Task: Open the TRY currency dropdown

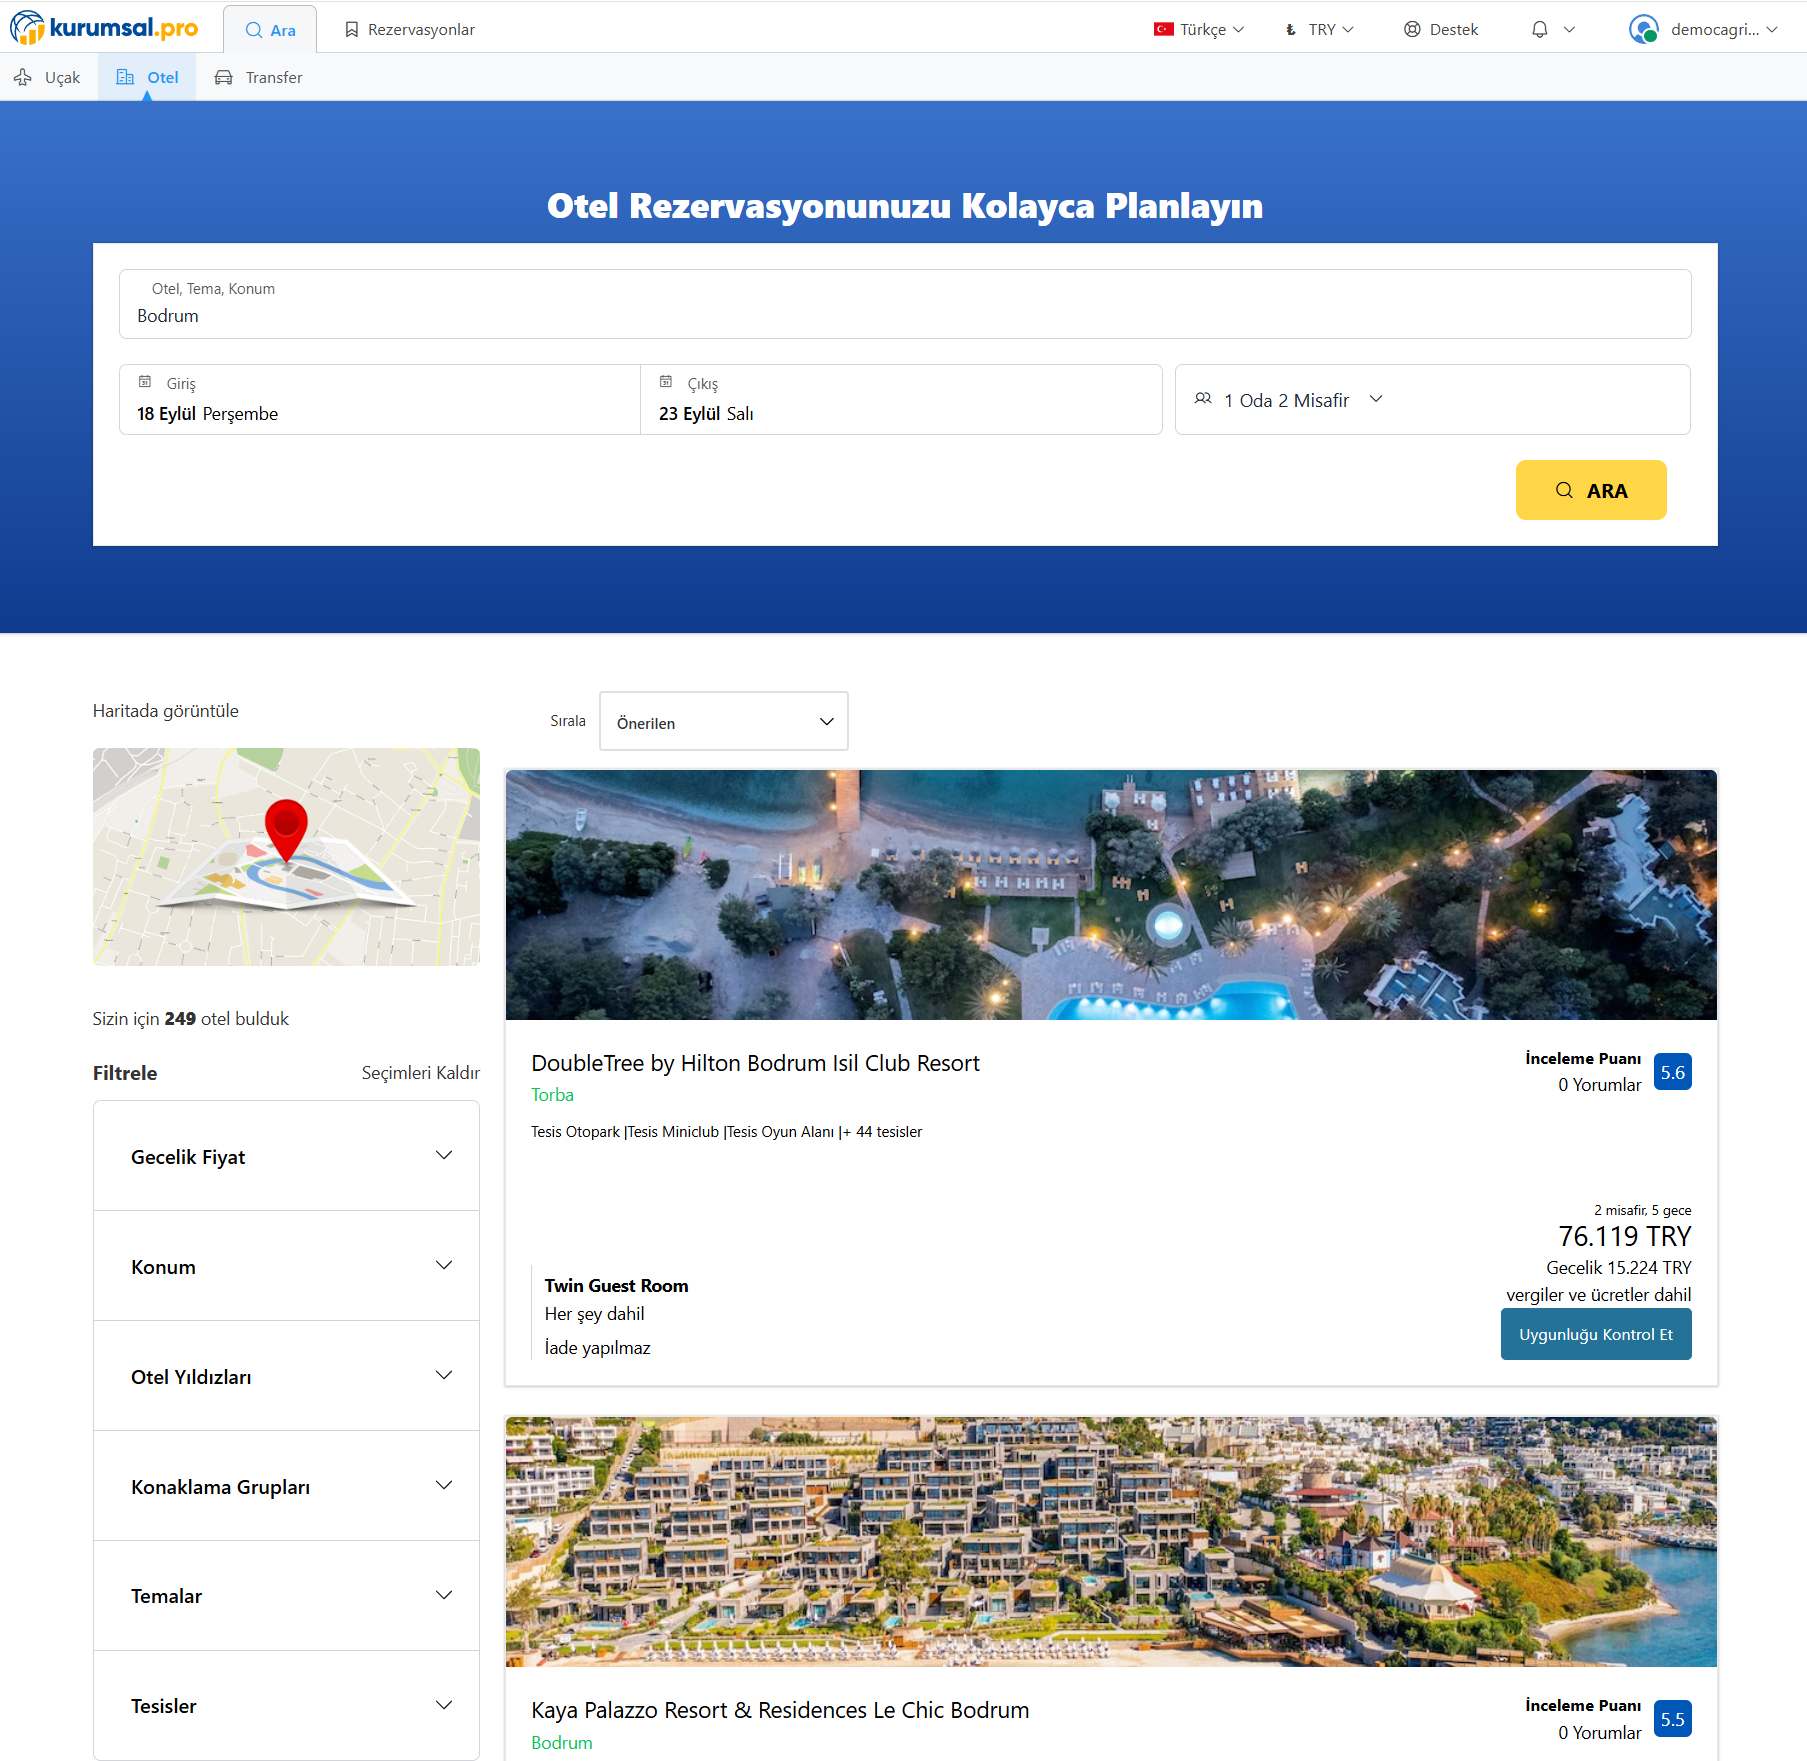Action: tap(1319, 30)
